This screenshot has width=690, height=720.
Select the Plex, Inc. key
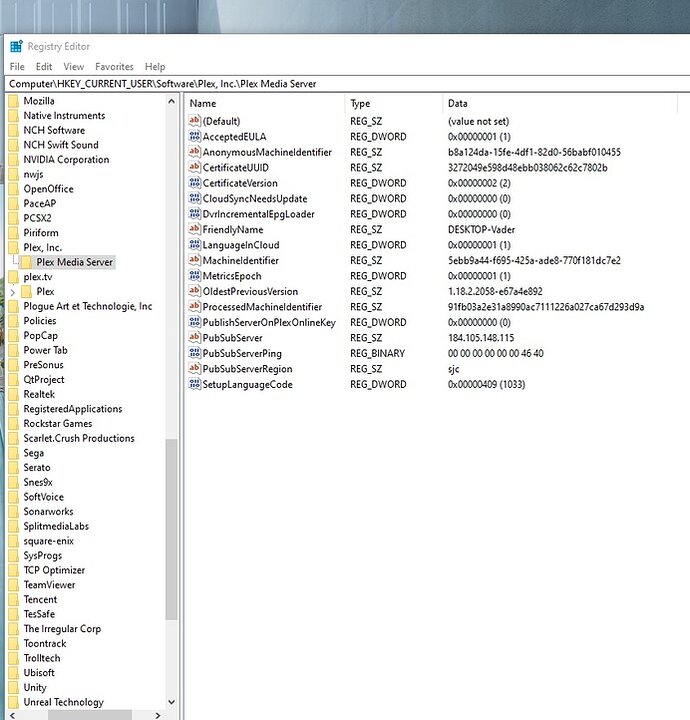[43, 248]
